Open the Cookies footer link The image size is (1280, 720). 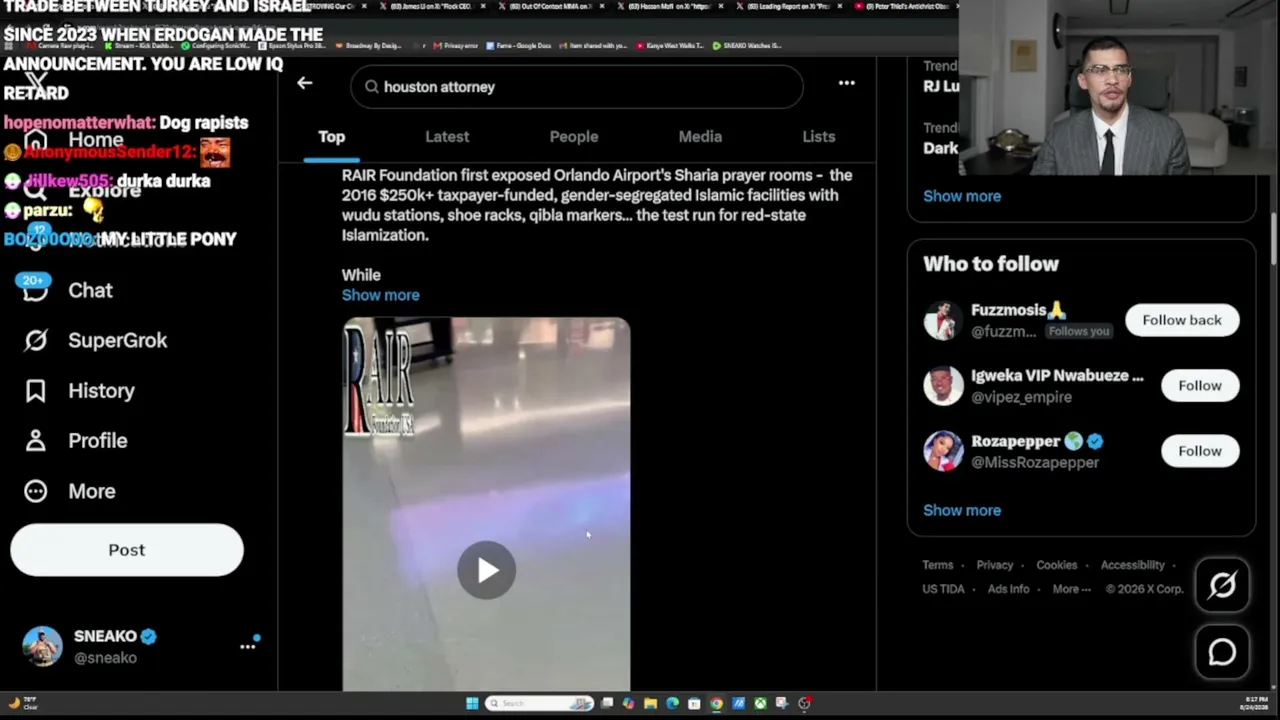[1057, 565]
